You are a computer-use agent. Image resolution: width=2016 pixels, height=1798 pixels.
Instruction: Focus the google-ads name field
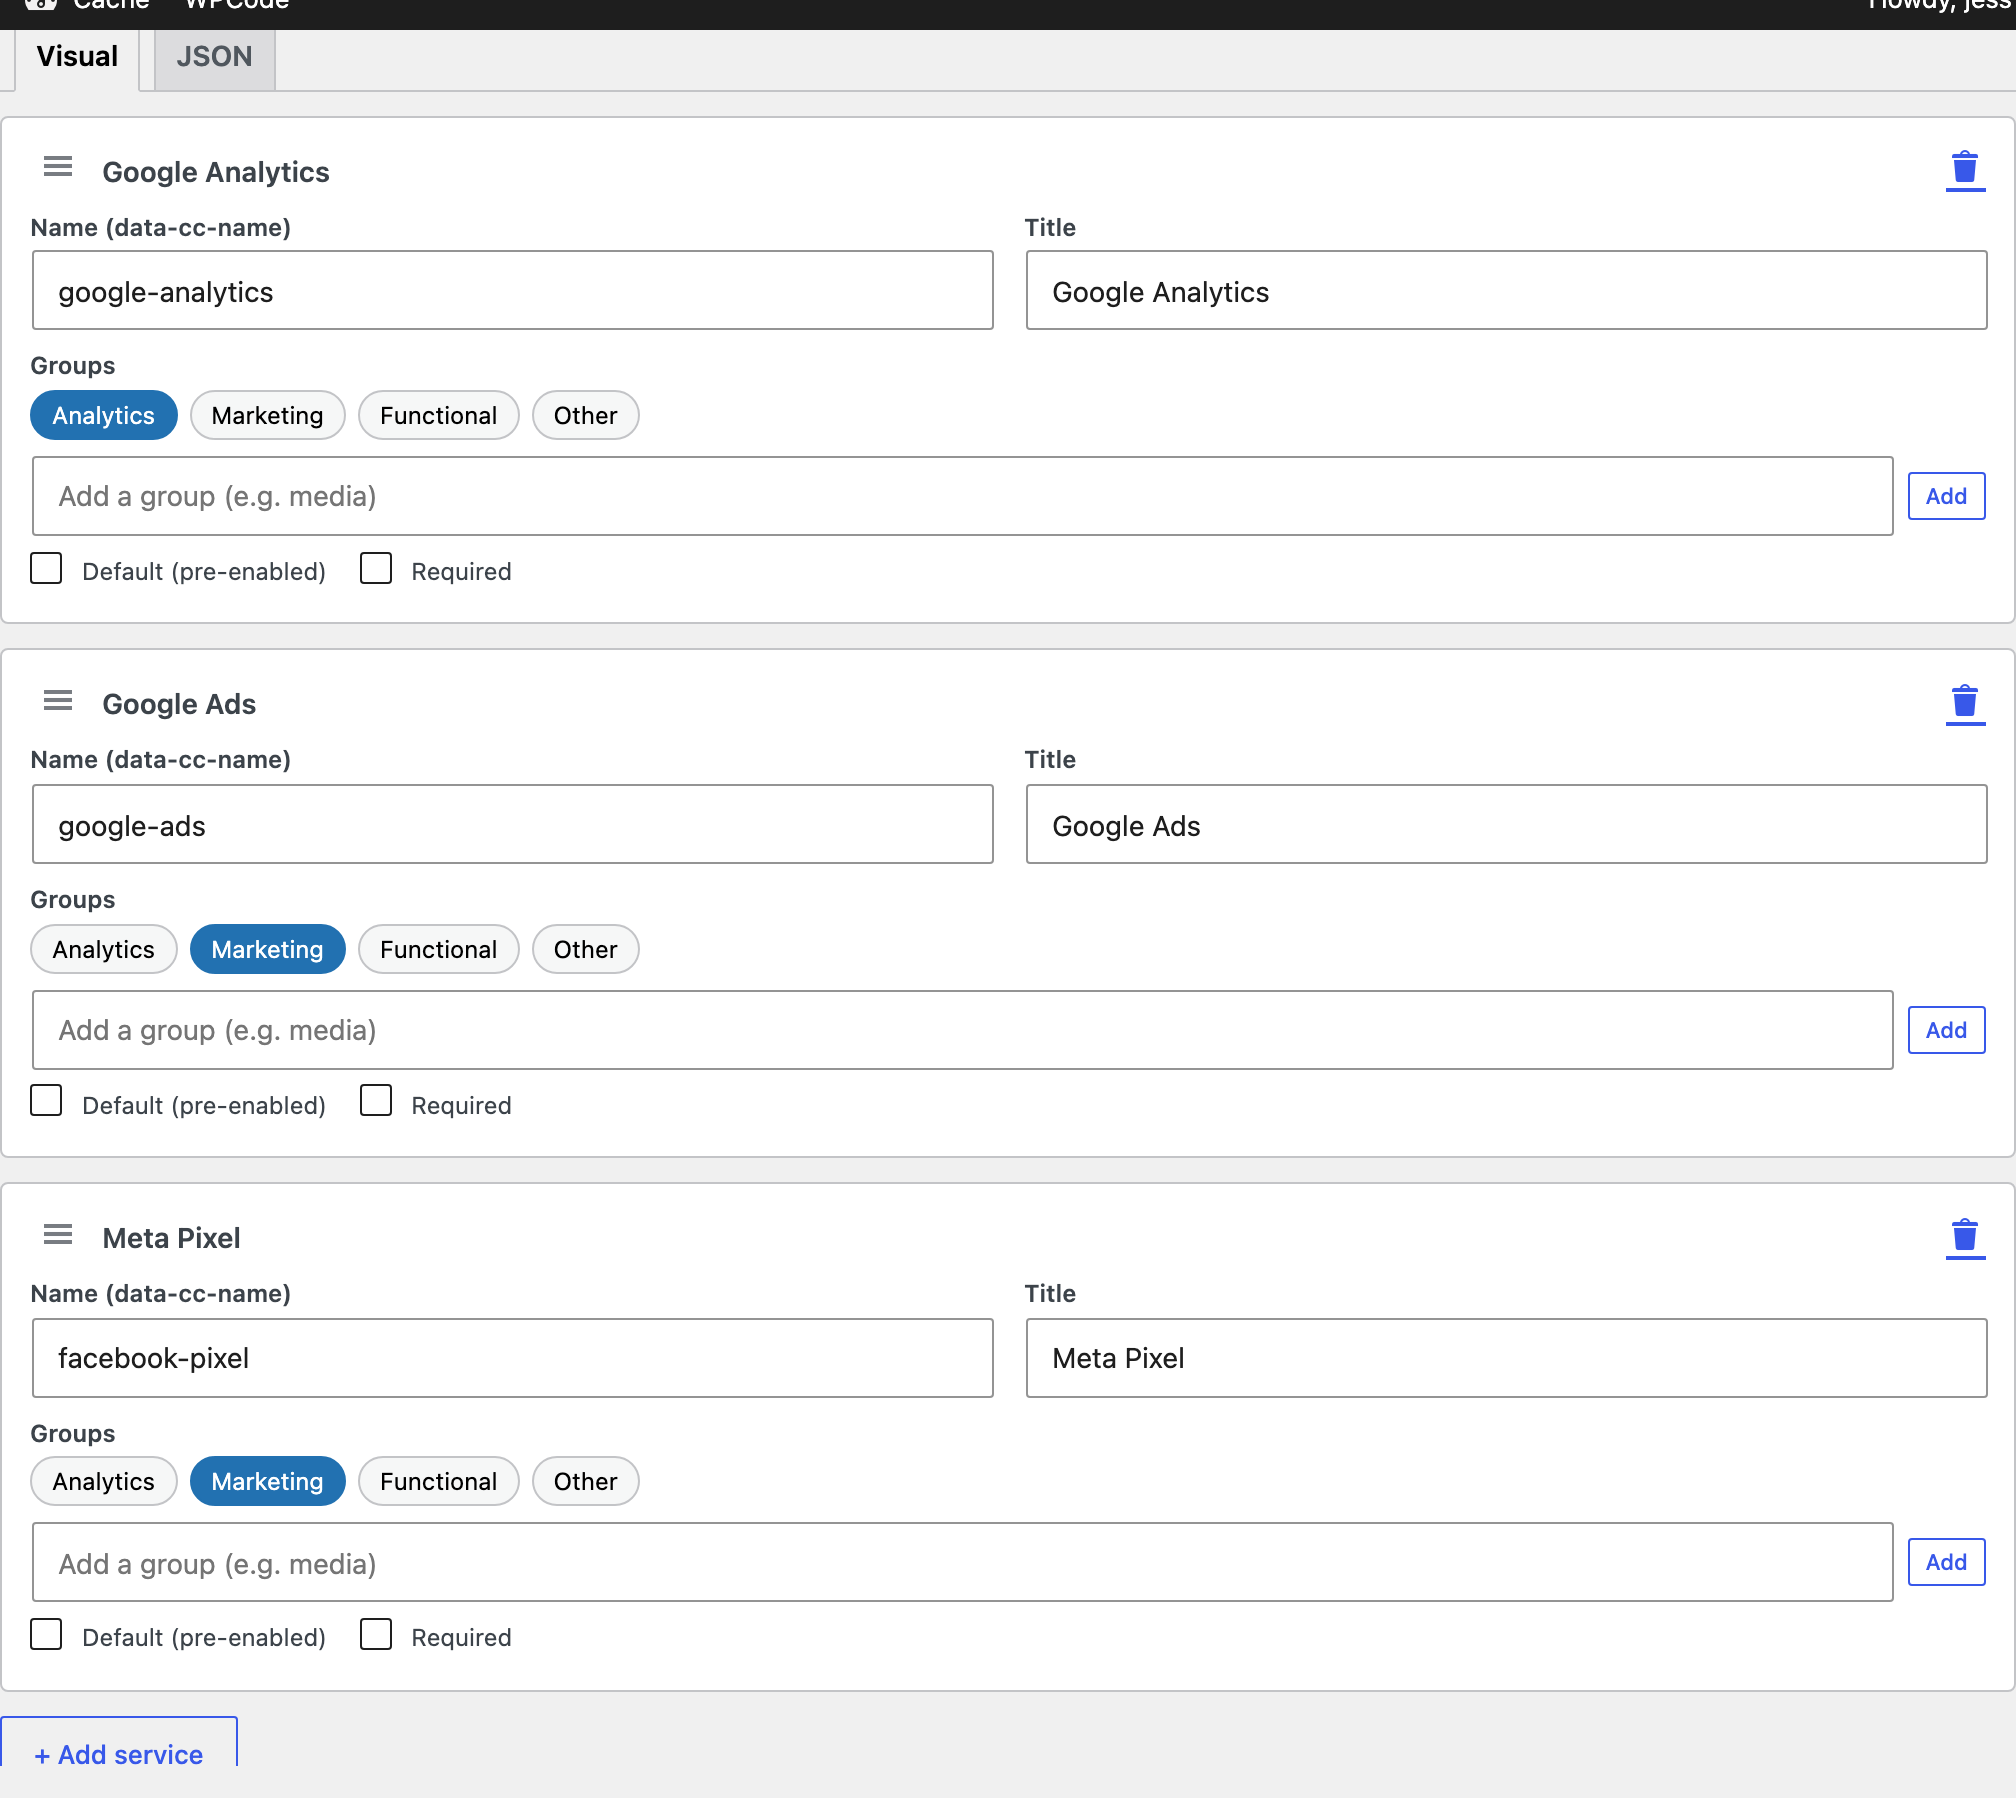coord(512,825)
